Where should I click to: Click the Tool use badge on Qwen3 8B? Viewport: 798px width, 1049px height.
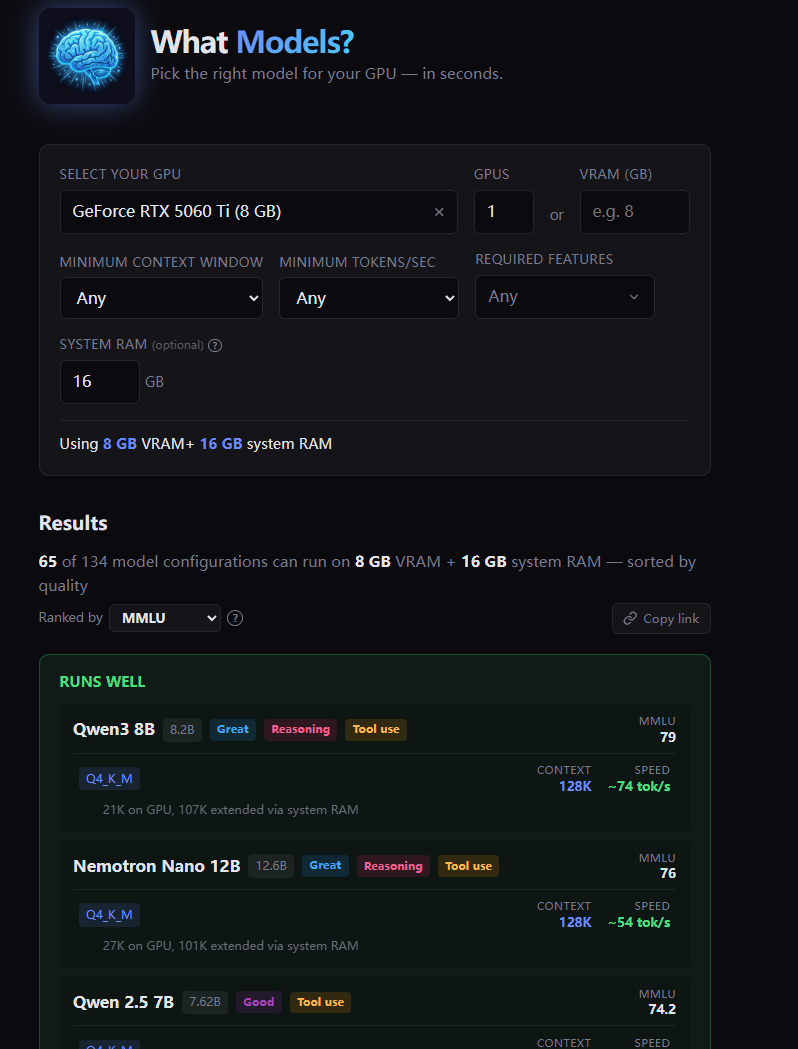376,730
